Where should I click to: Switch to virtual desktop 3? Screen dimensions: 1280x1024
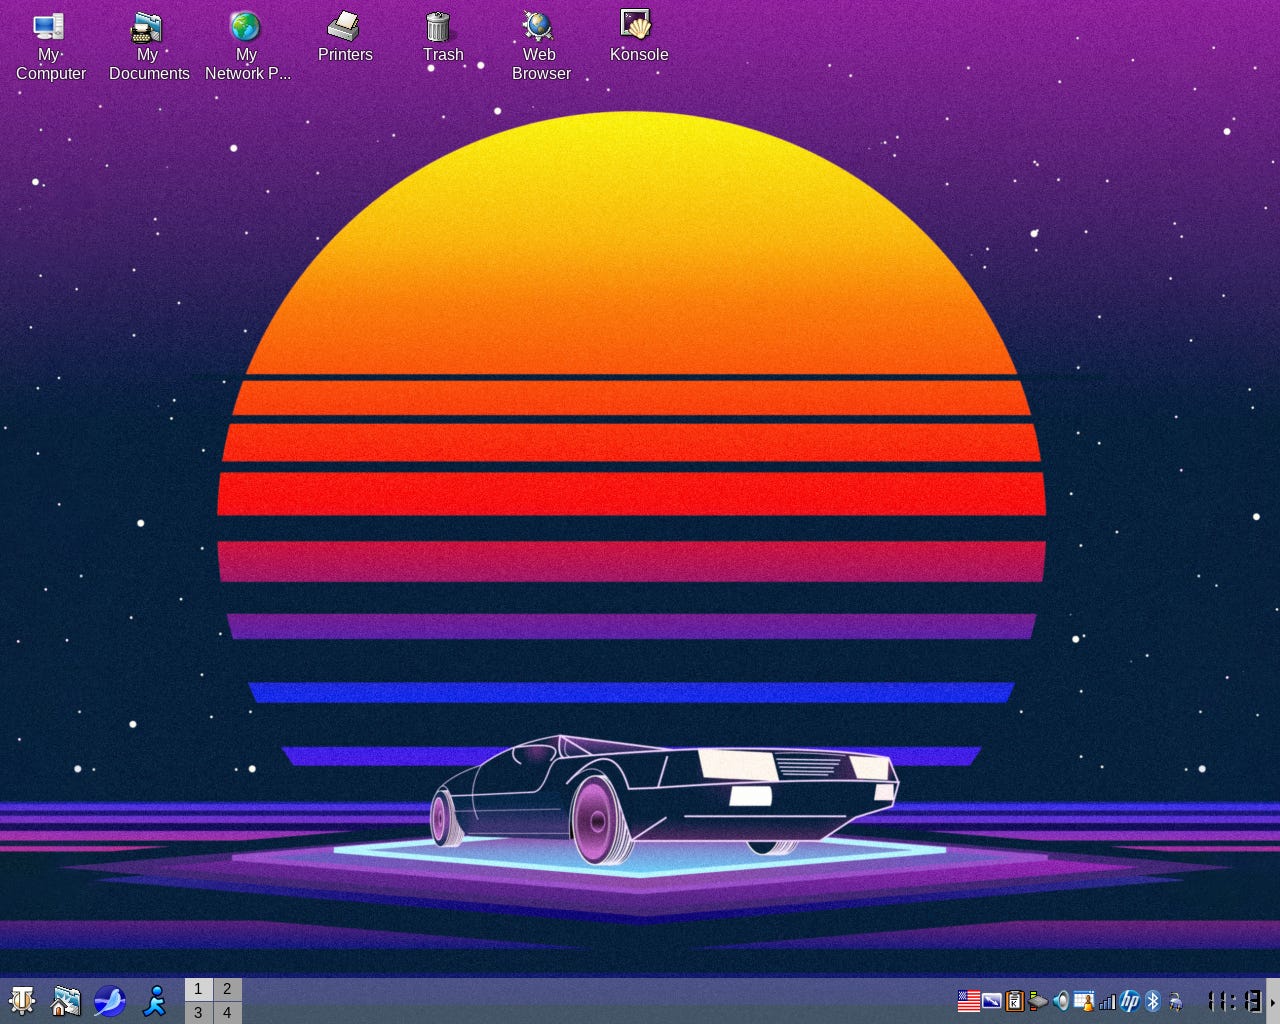coord(198,1012)
